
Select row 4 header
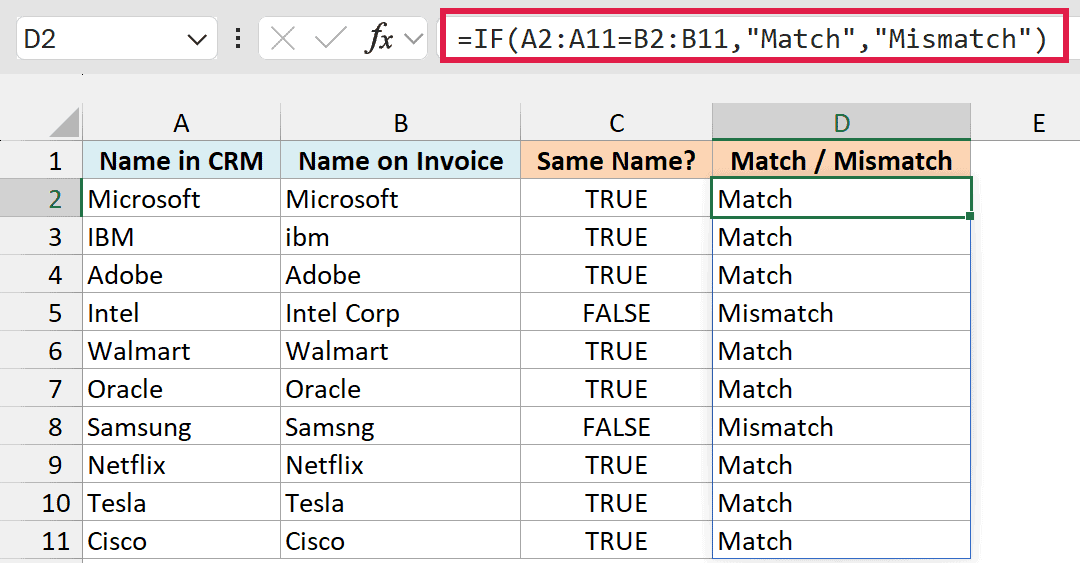(x=41, y=274)
